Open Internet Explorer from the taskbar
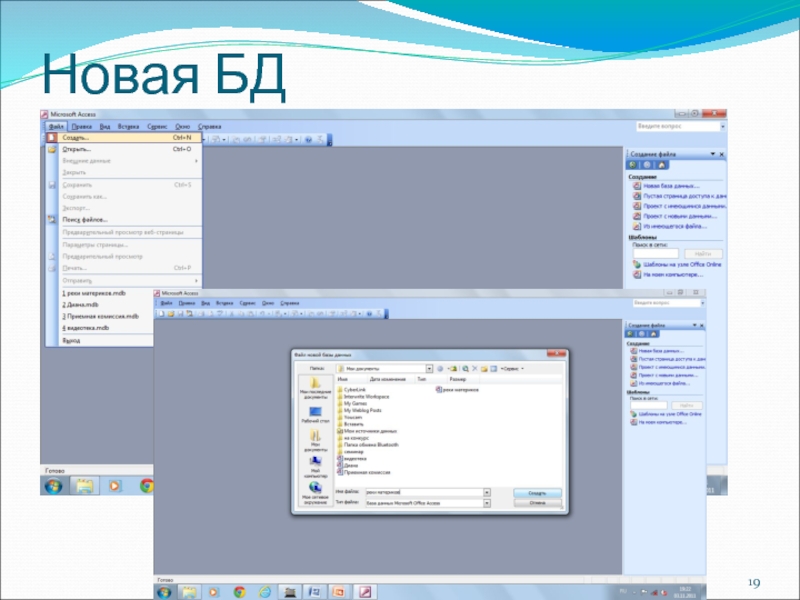The image size is (800, 600). 264,592
